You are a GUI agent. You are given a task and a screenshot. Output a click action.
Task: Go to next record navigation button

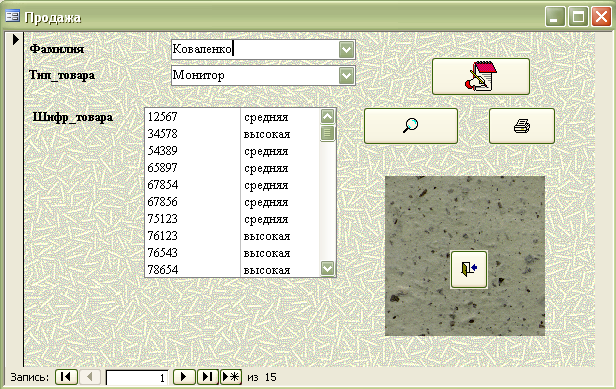pos(183,377)
